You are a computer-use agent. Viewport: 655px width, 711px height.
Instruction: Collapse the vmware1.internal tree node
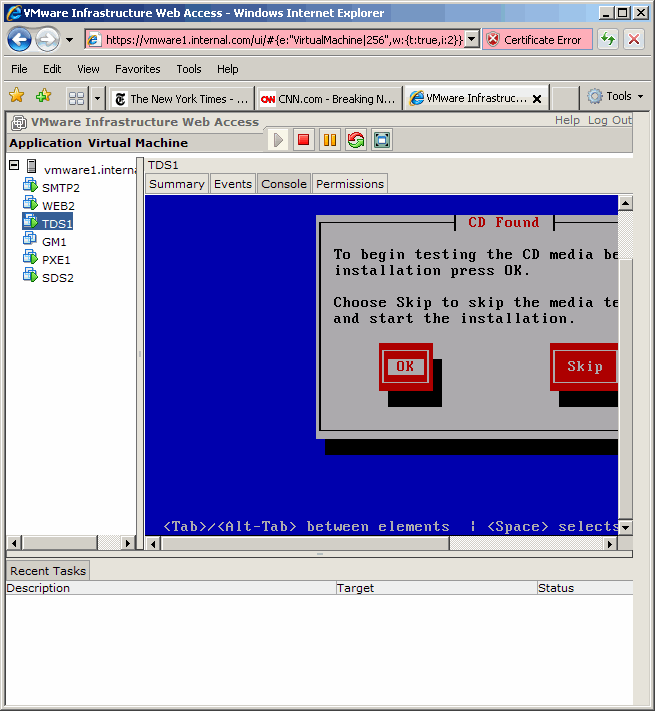(14, 166)
